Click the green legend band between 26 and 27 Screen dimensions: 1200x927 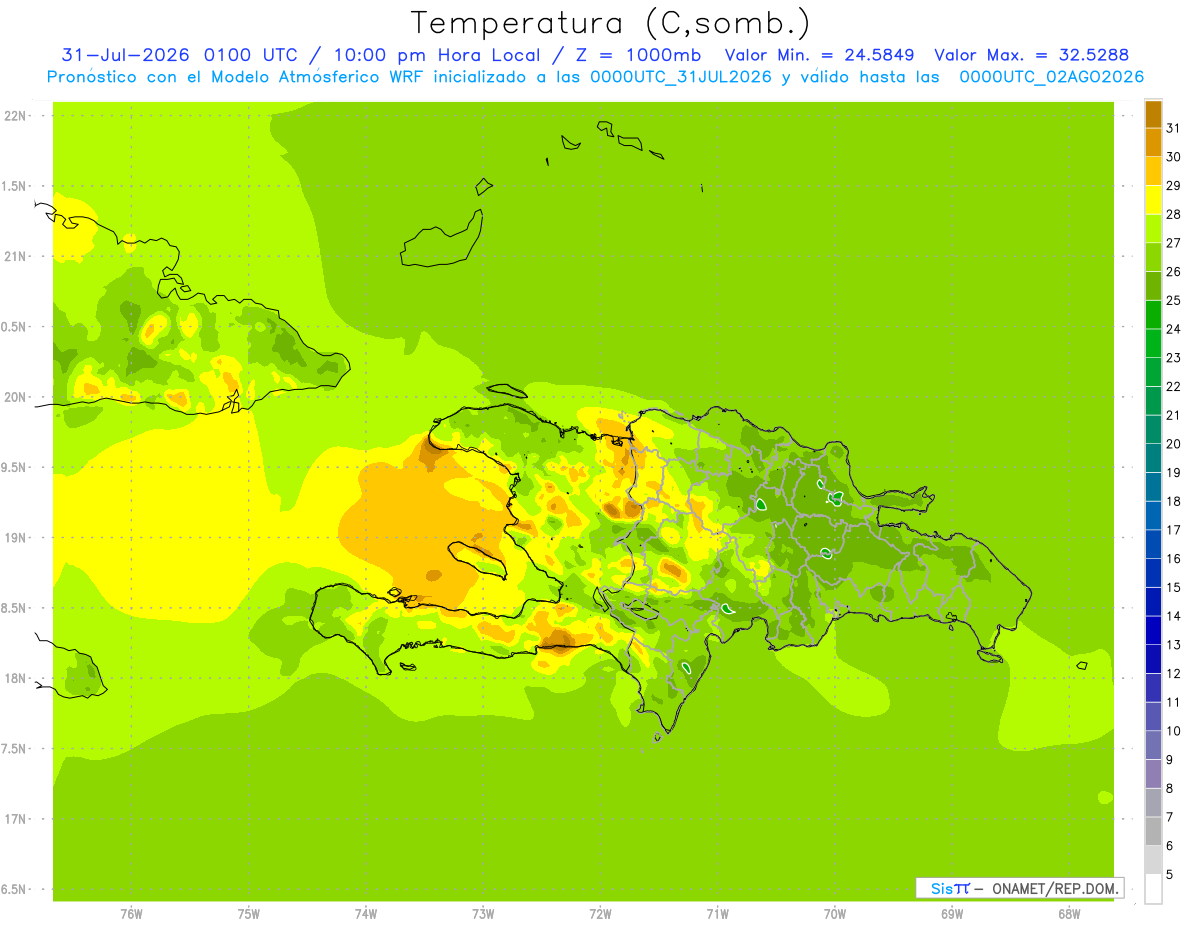tap(1153, 257)
